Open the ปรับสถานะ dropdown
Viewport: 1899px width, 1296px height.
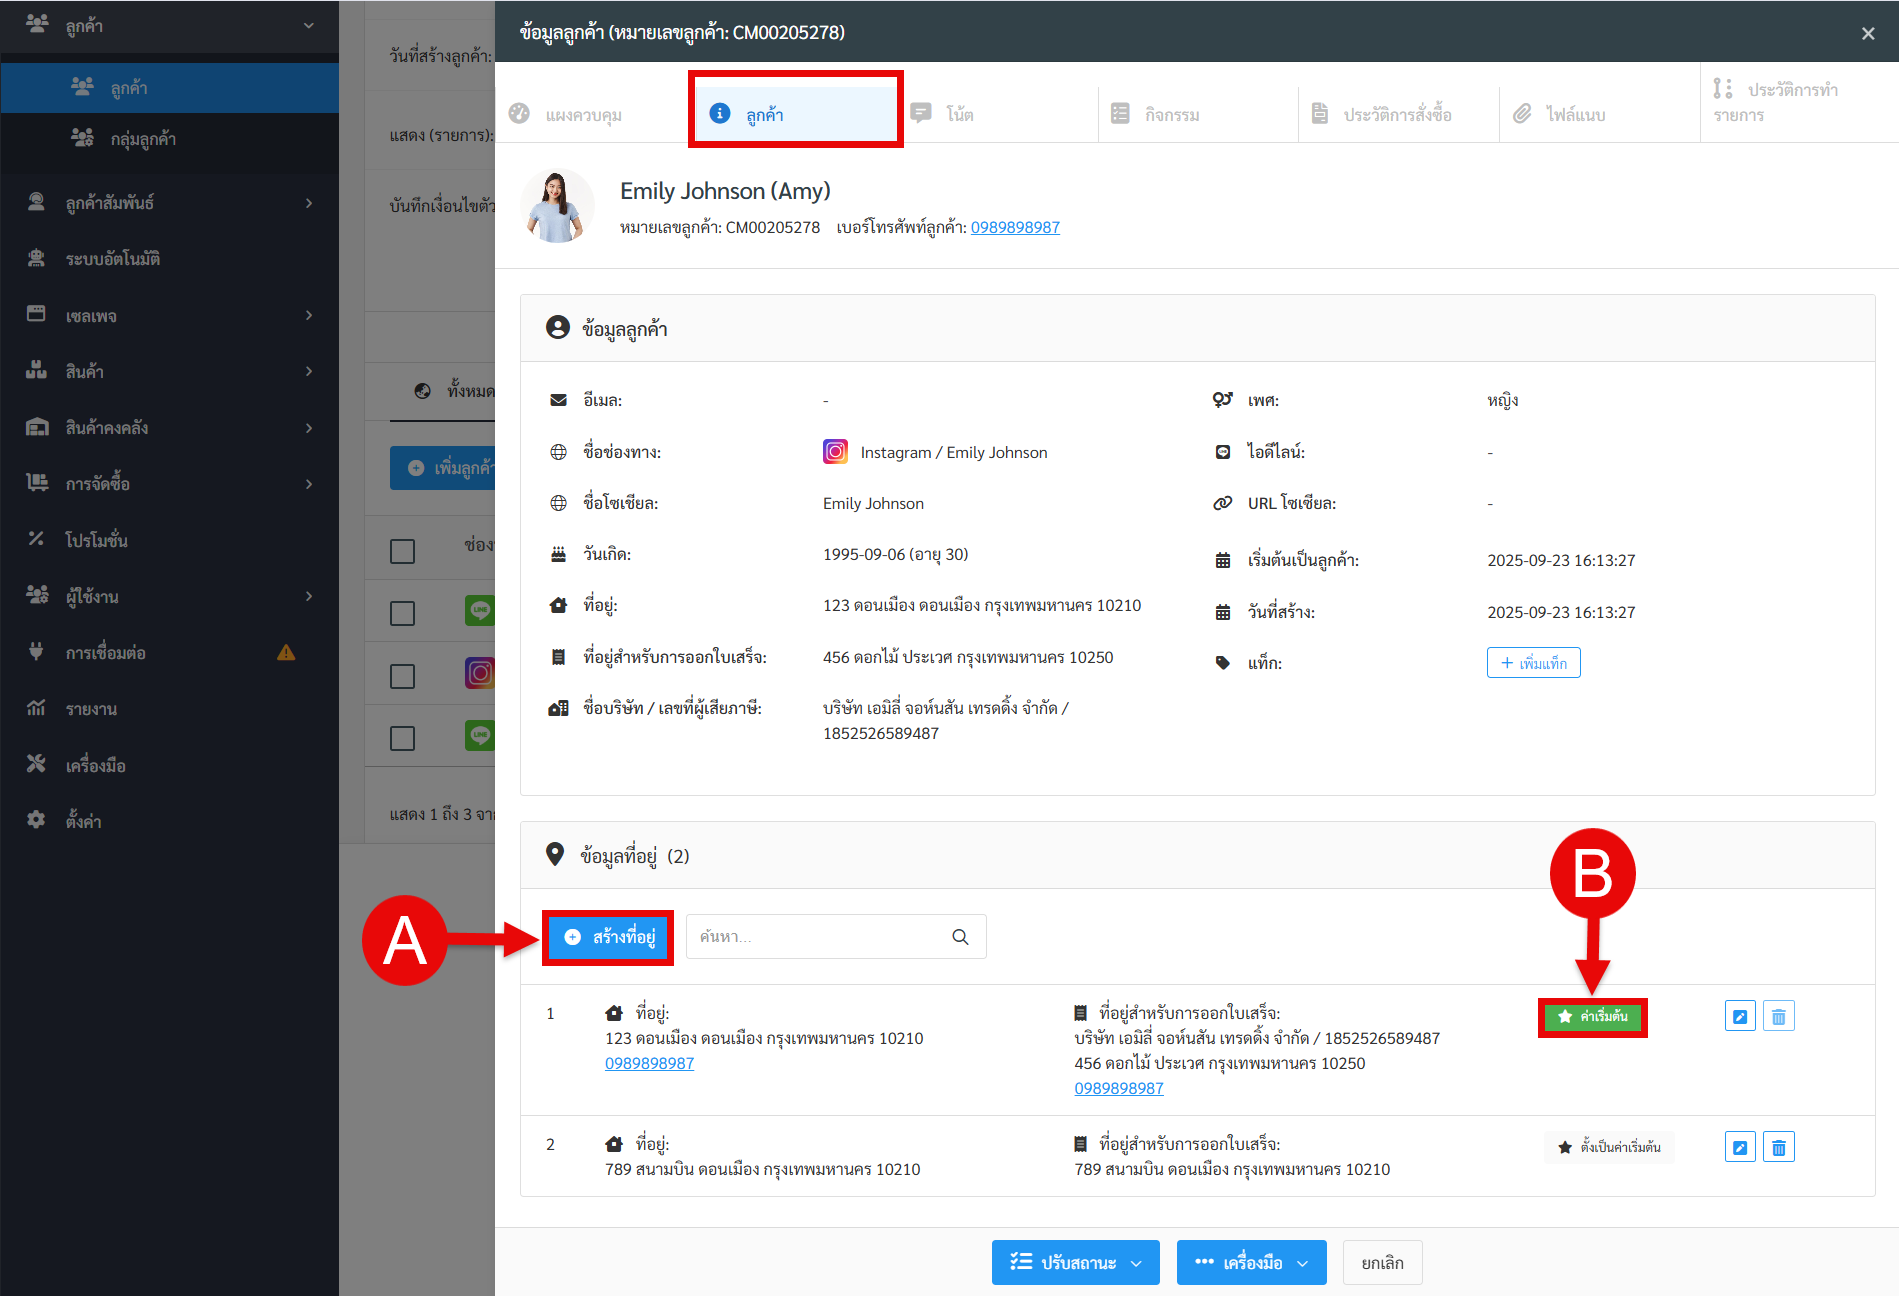coord(1075,1262)
